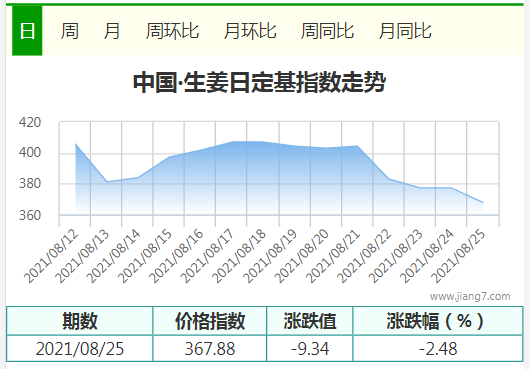This screenshot has height=369, width=530.
Task: Select the 日 daily tab
Action: pos(27,31)
